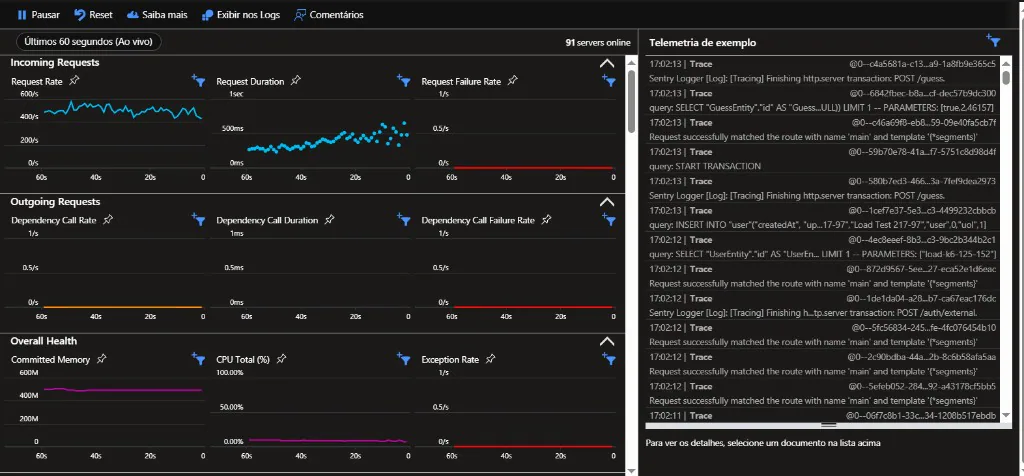The width and height of the screenshot is (1024, 476).
Task: Select trace with ID ending 27-eca52e1d6eac
Action: coord(822,276)
